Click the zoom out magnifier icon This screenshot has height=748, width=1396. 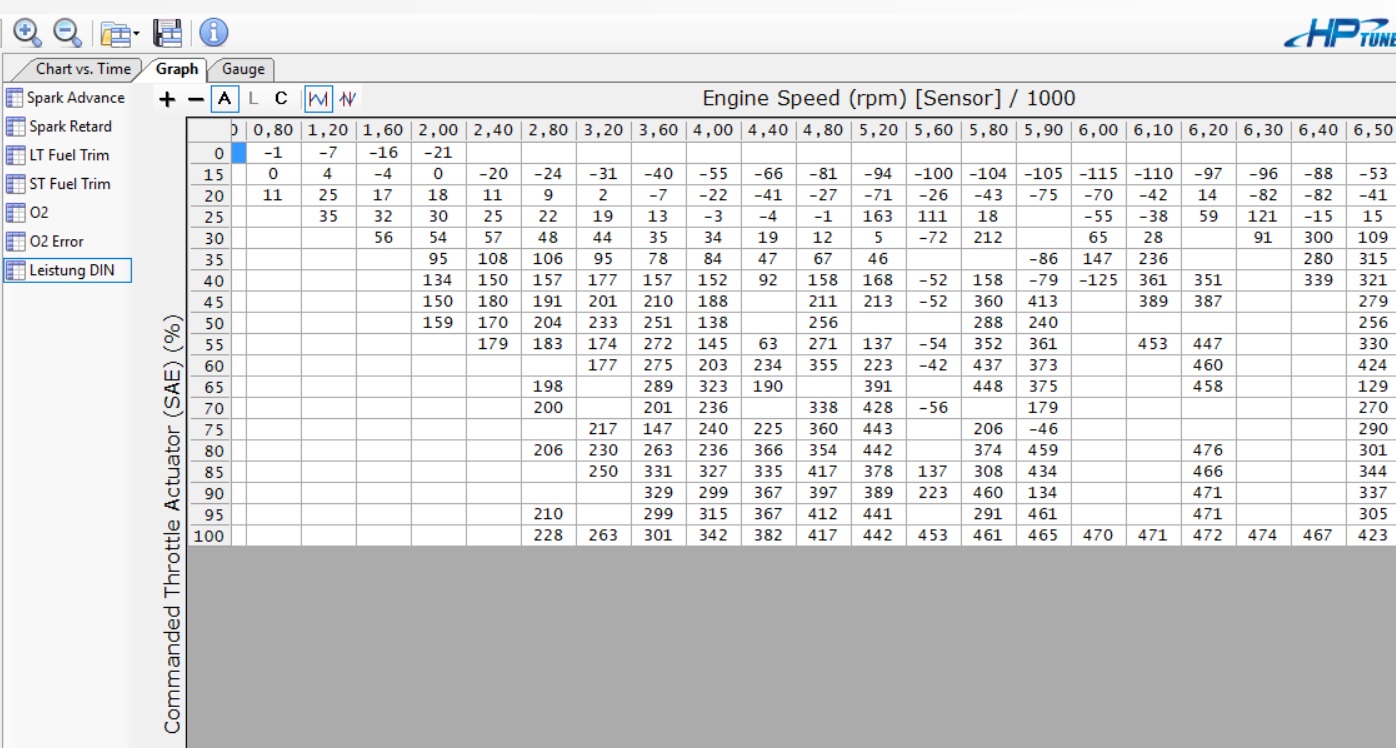coord(67,33)
